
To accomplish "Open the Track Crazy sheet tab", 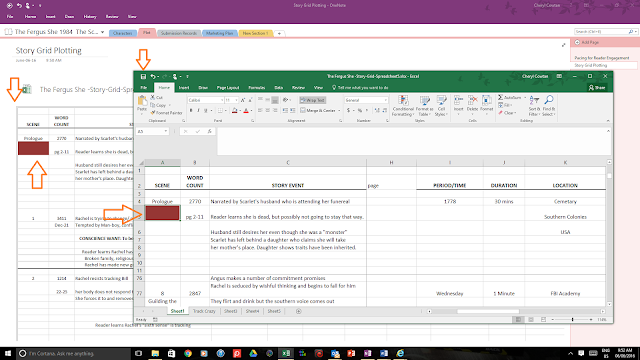I will click(204, 311).
